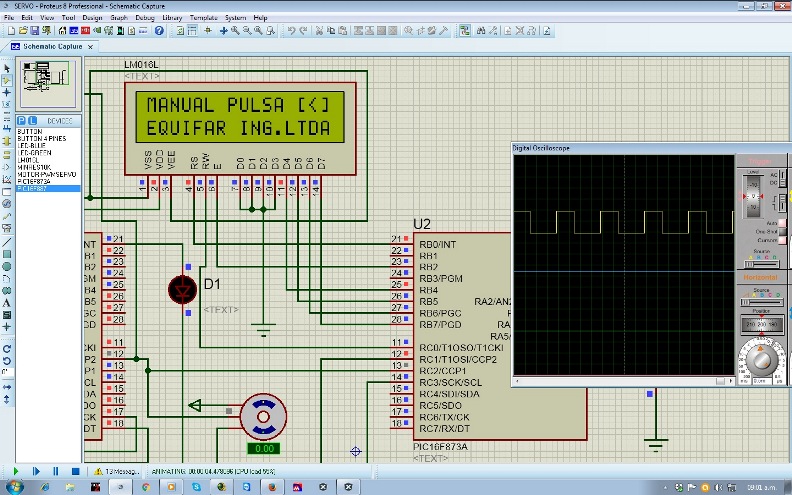This screenshot has width=792, height=495.
Task: Click the rotation angle input field
Action: 7,372
